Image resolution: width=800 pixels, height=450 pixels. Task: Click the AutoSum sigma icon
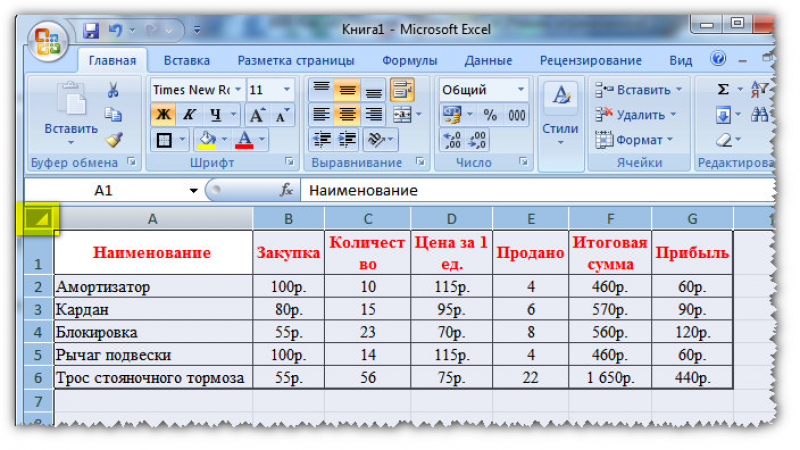[x=722, y=90]
